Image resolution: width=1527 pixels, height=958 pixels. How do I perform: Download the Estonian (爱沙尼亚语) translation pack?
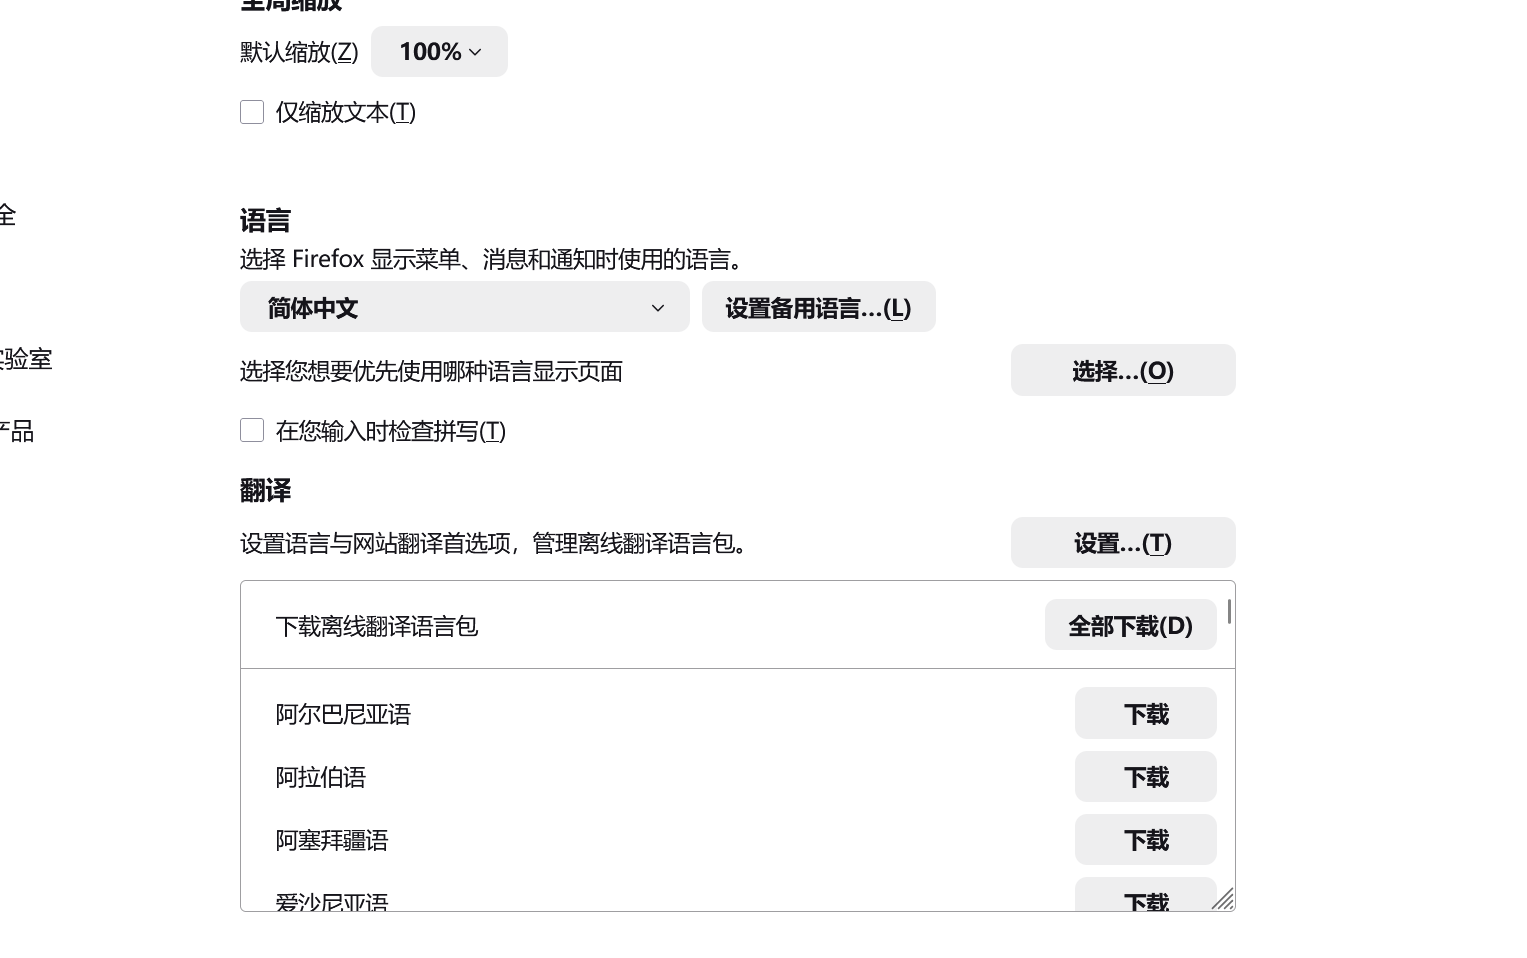1145,900
